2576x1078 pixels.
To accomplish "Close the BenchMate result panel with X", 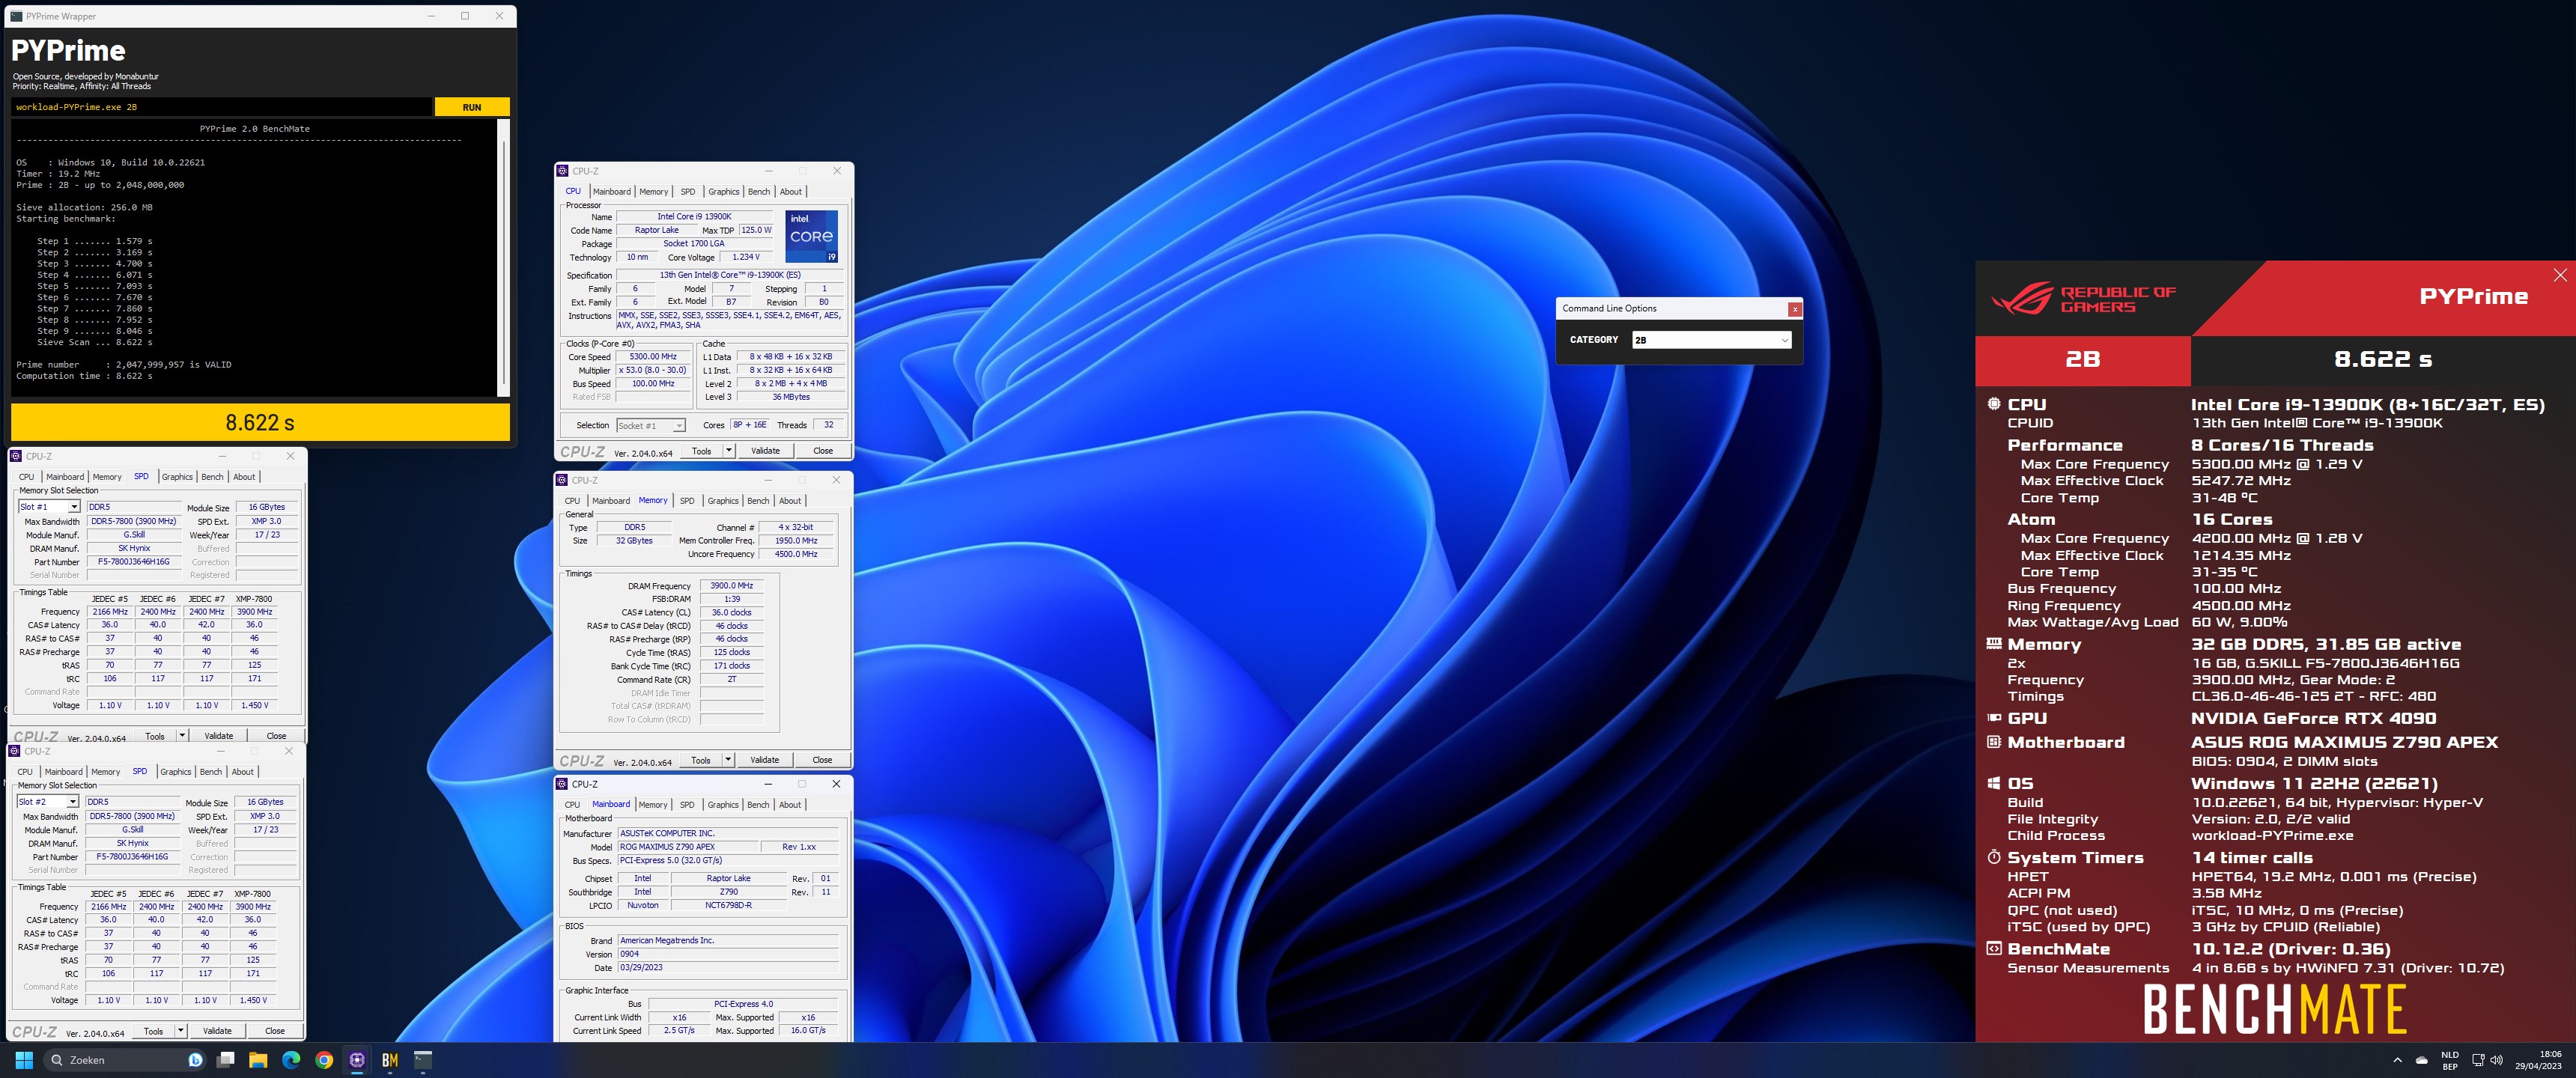I will pos(2560,275).
